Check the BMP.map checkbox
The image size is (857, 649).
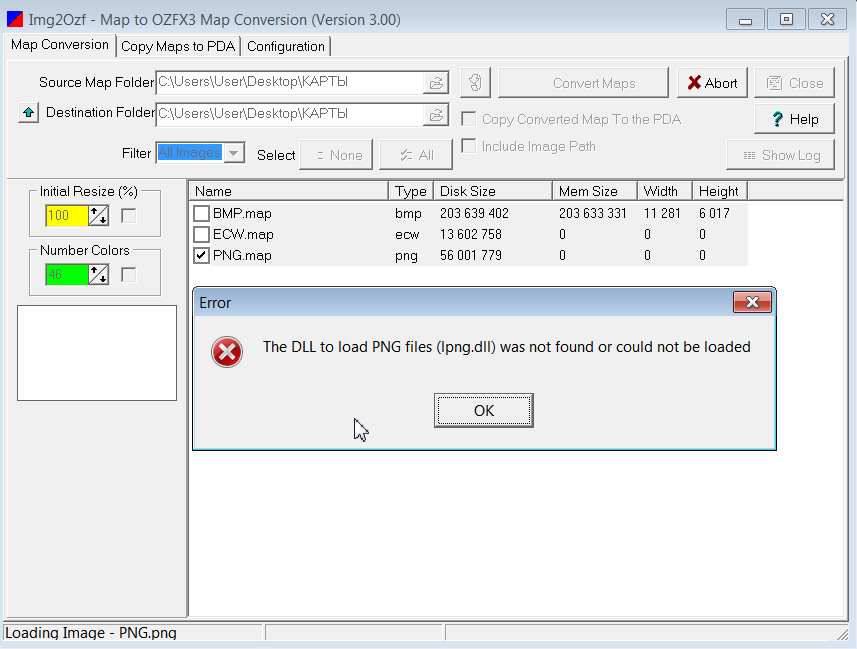coord(201,213)
